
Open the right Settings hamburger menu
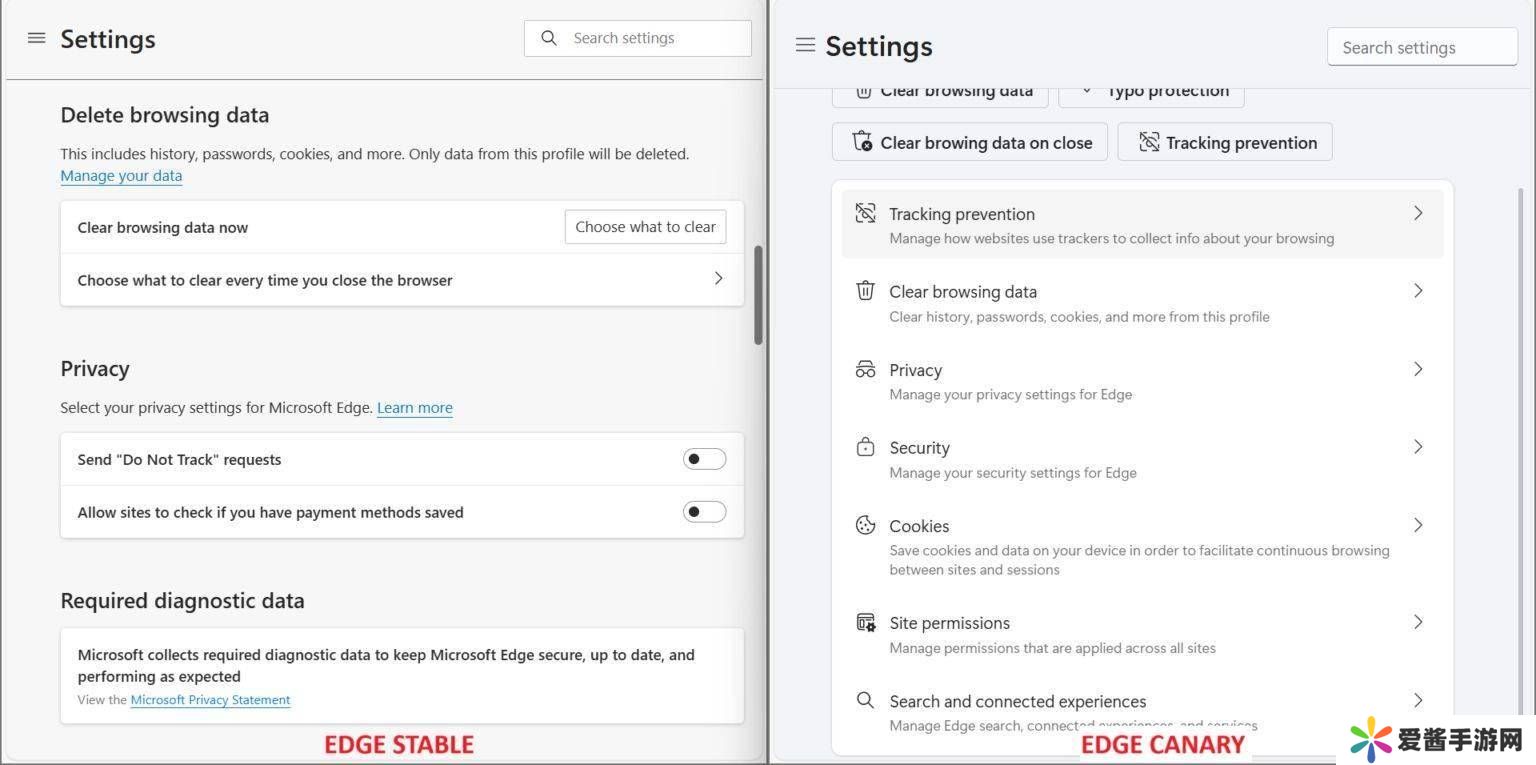click(x=805, y=45)
